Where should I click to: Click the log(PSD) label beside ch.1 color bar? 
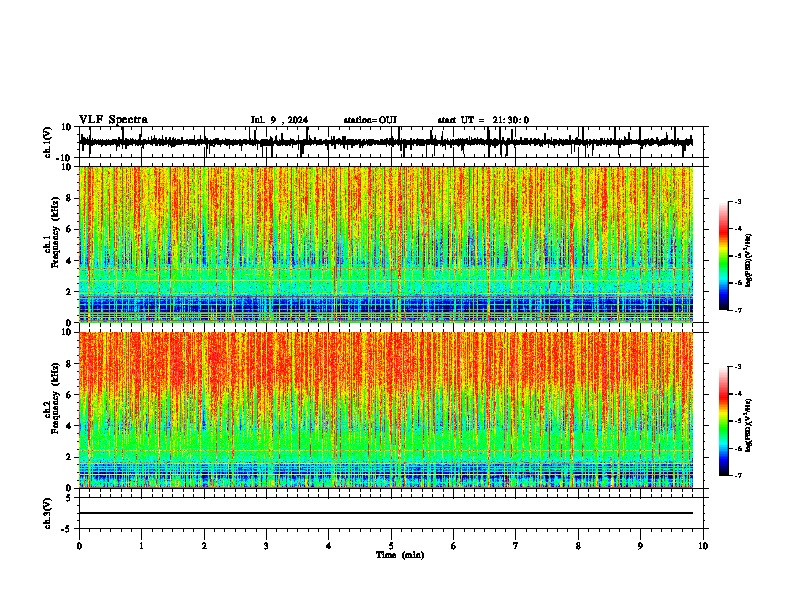pyautogui.click(x=749, y=261)
